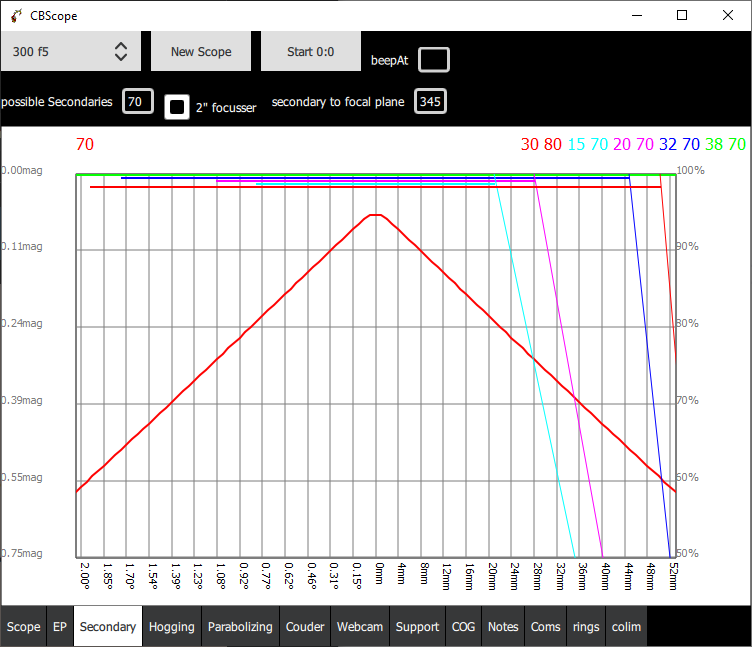Open the COG tab
Image resolution: width=752 pixels, height=647 pixels.
(x=463, y=626)
